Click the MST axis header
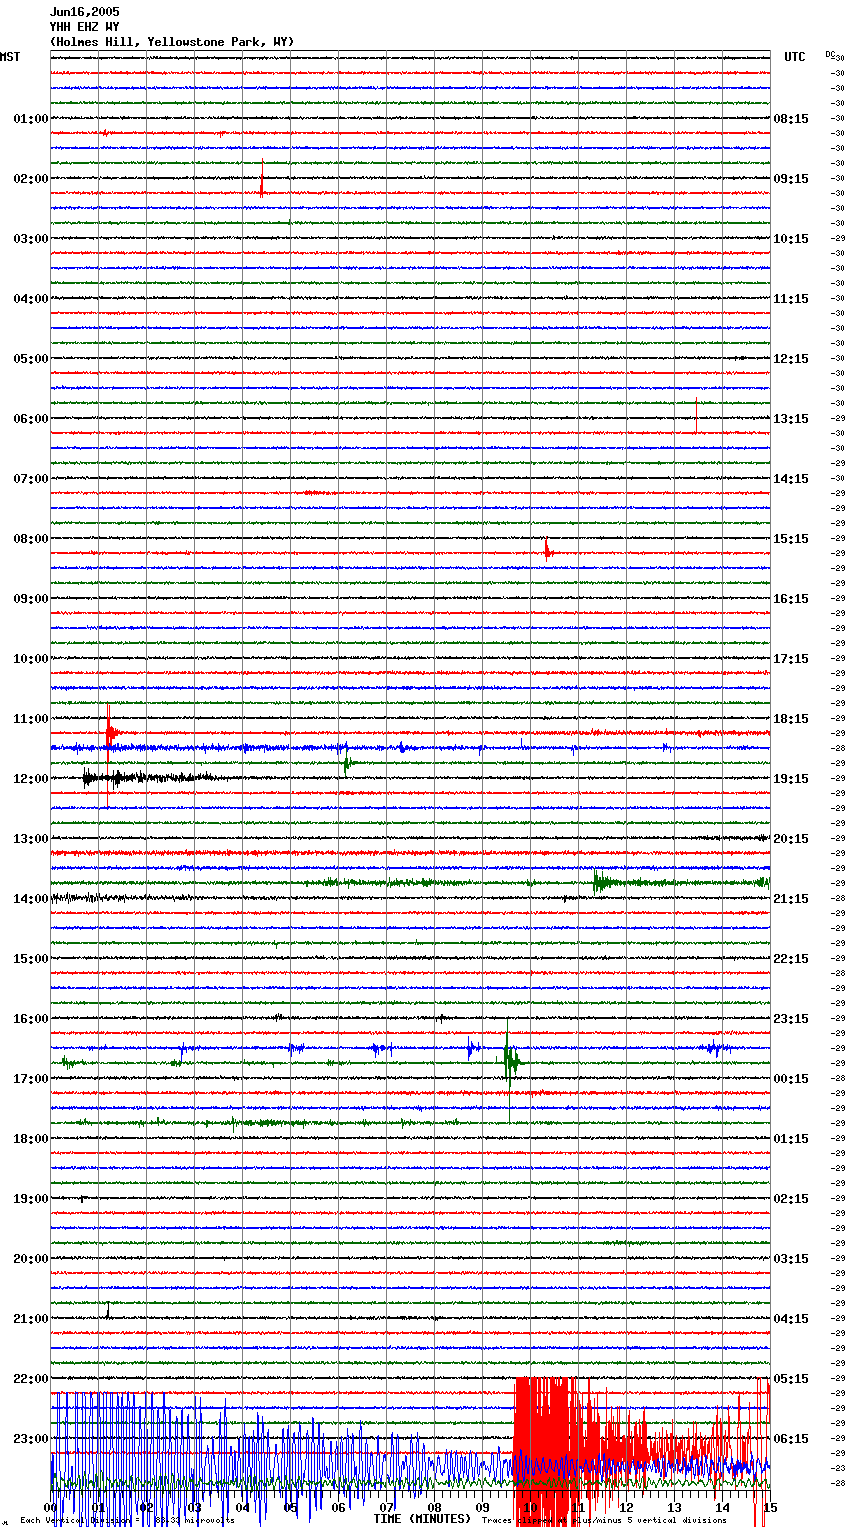 (x=10, y=57)
